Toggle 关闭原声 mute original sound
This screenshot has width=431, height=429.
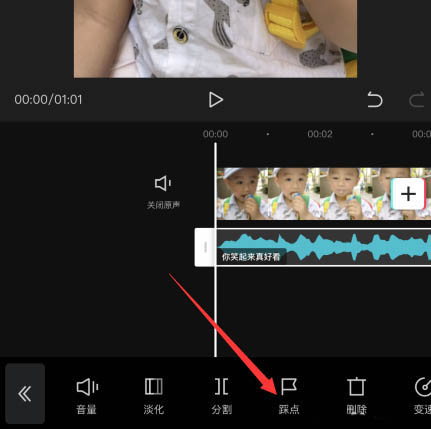163,192
